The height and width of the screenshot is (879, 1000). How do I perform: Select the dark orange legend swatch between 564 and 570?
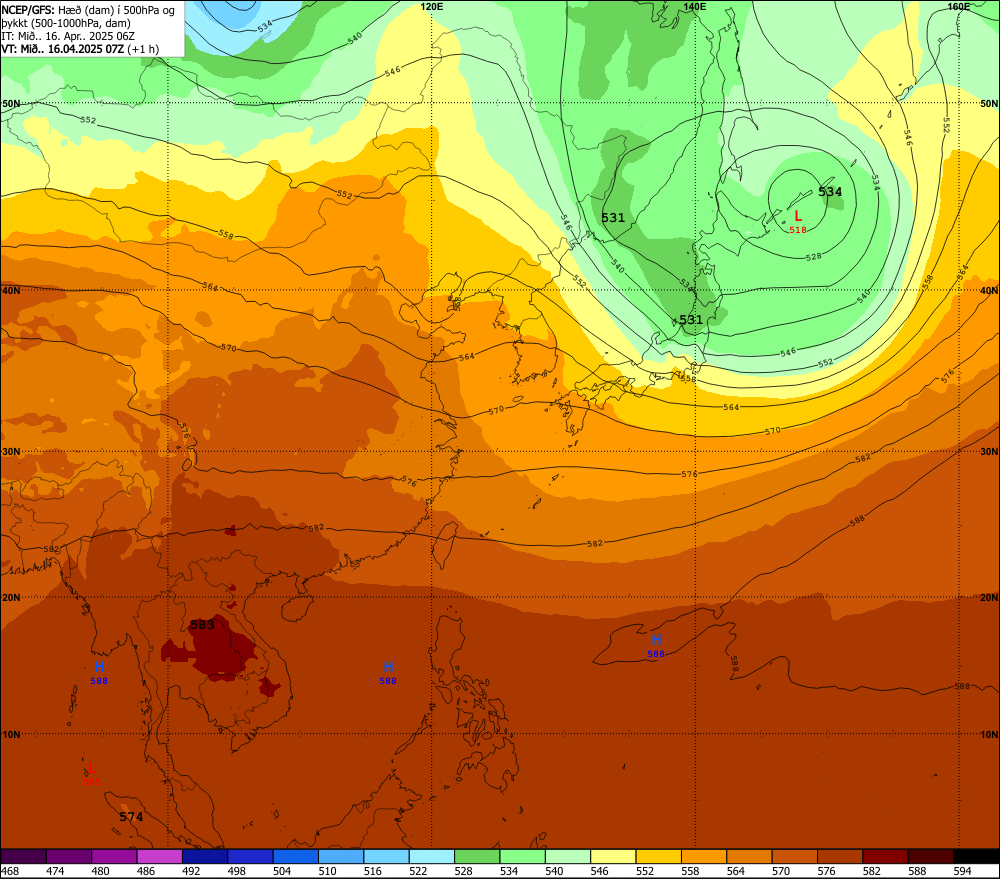[x=748, y=856]
